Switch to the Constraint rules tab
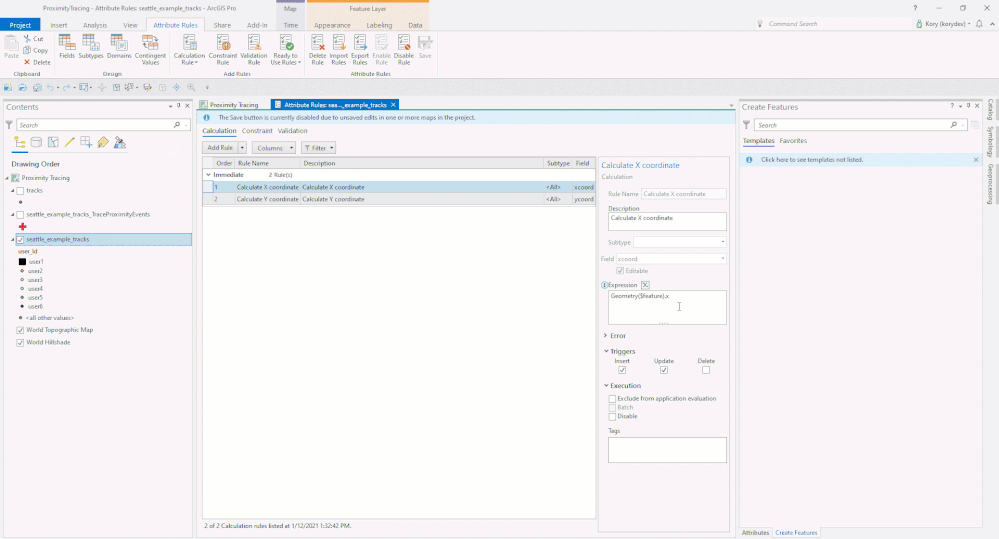 point(257,131)
